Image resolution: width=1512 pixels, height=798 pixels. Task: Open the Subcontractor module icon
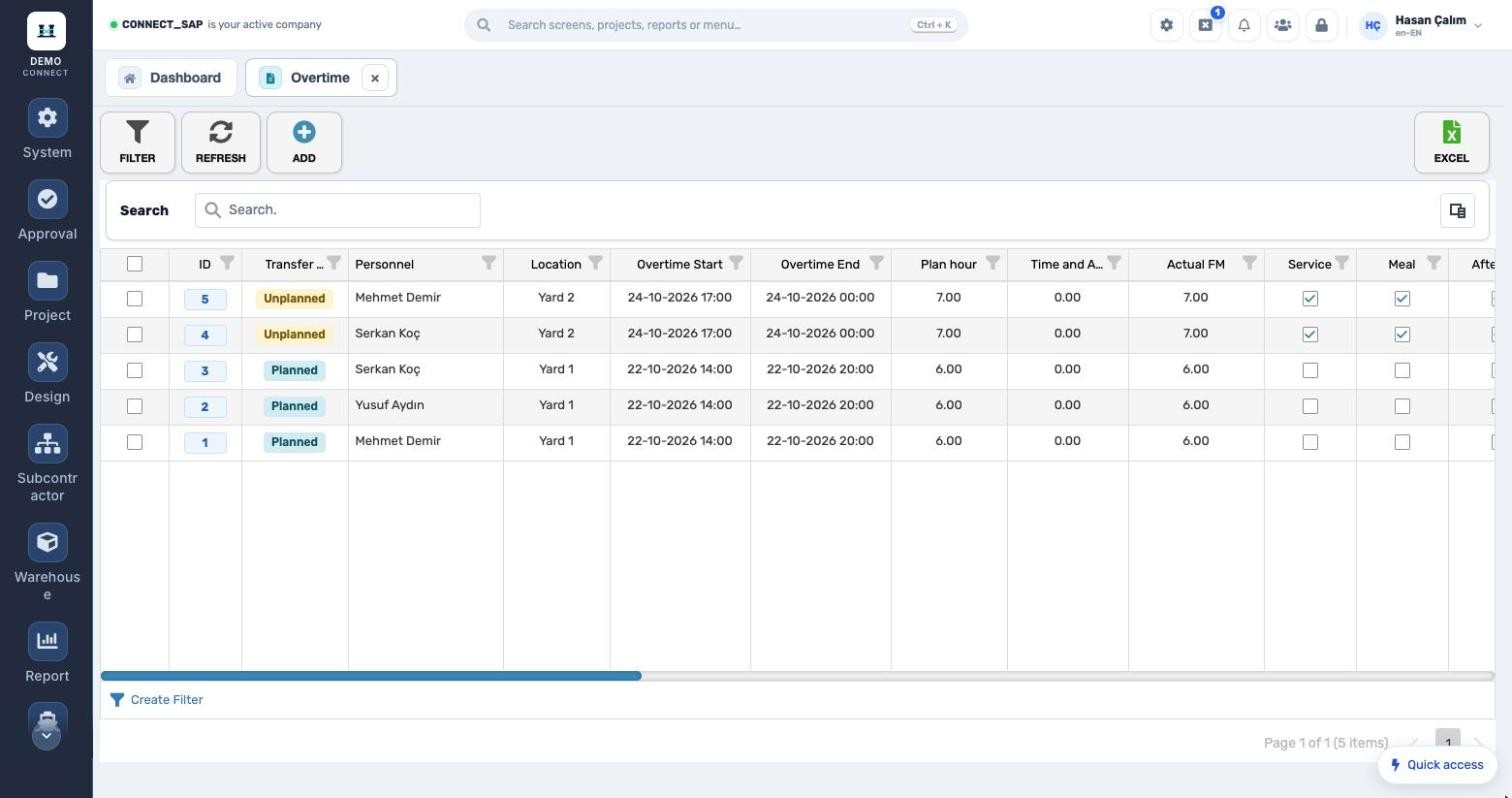(x=47, y=444)
